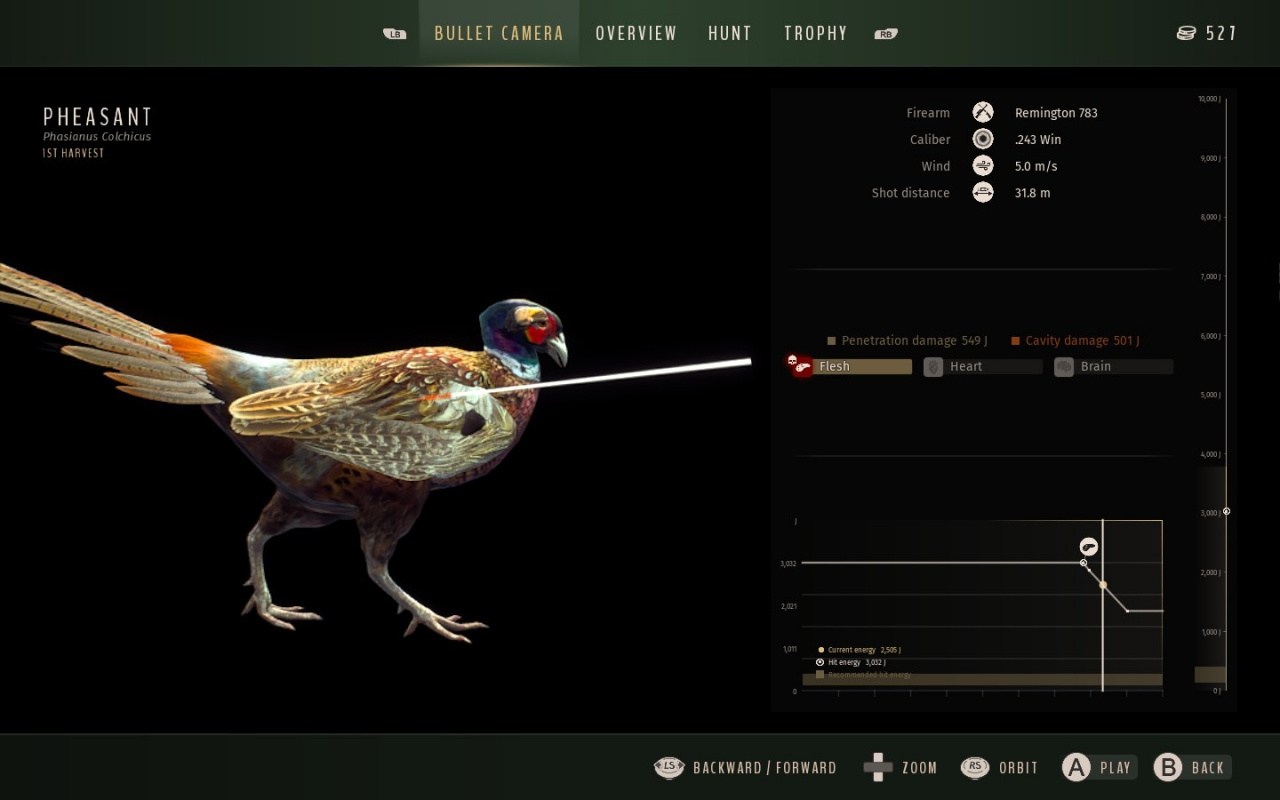This screenshot has height=800, width=1280.
Task: Click the coins currency icon
Action: tap(1186, 33)
